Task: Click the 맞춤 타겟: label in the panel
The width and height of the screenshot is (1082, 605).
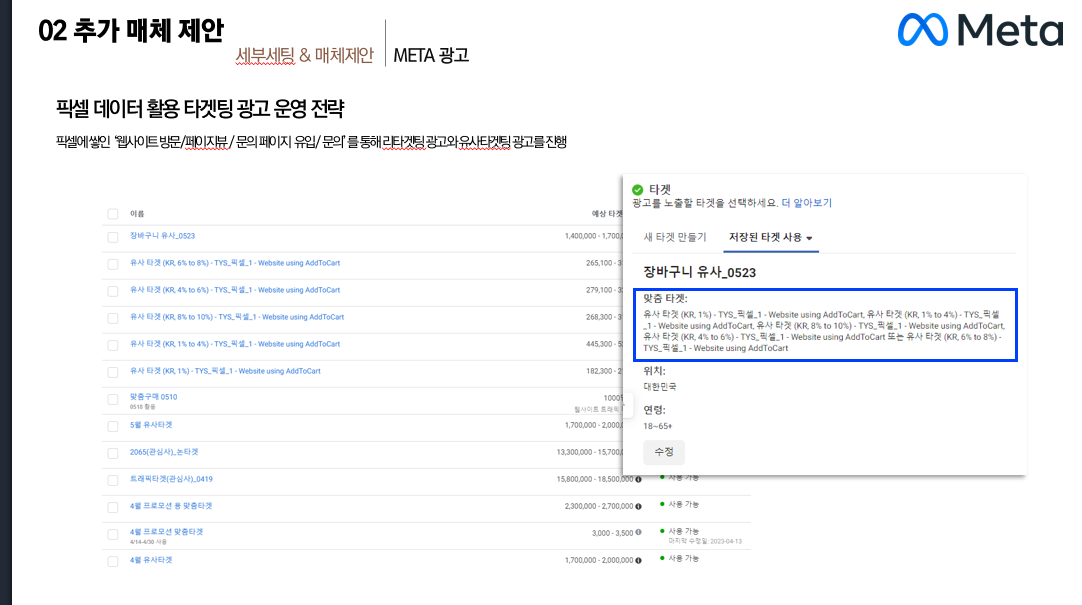Action: 665,299
